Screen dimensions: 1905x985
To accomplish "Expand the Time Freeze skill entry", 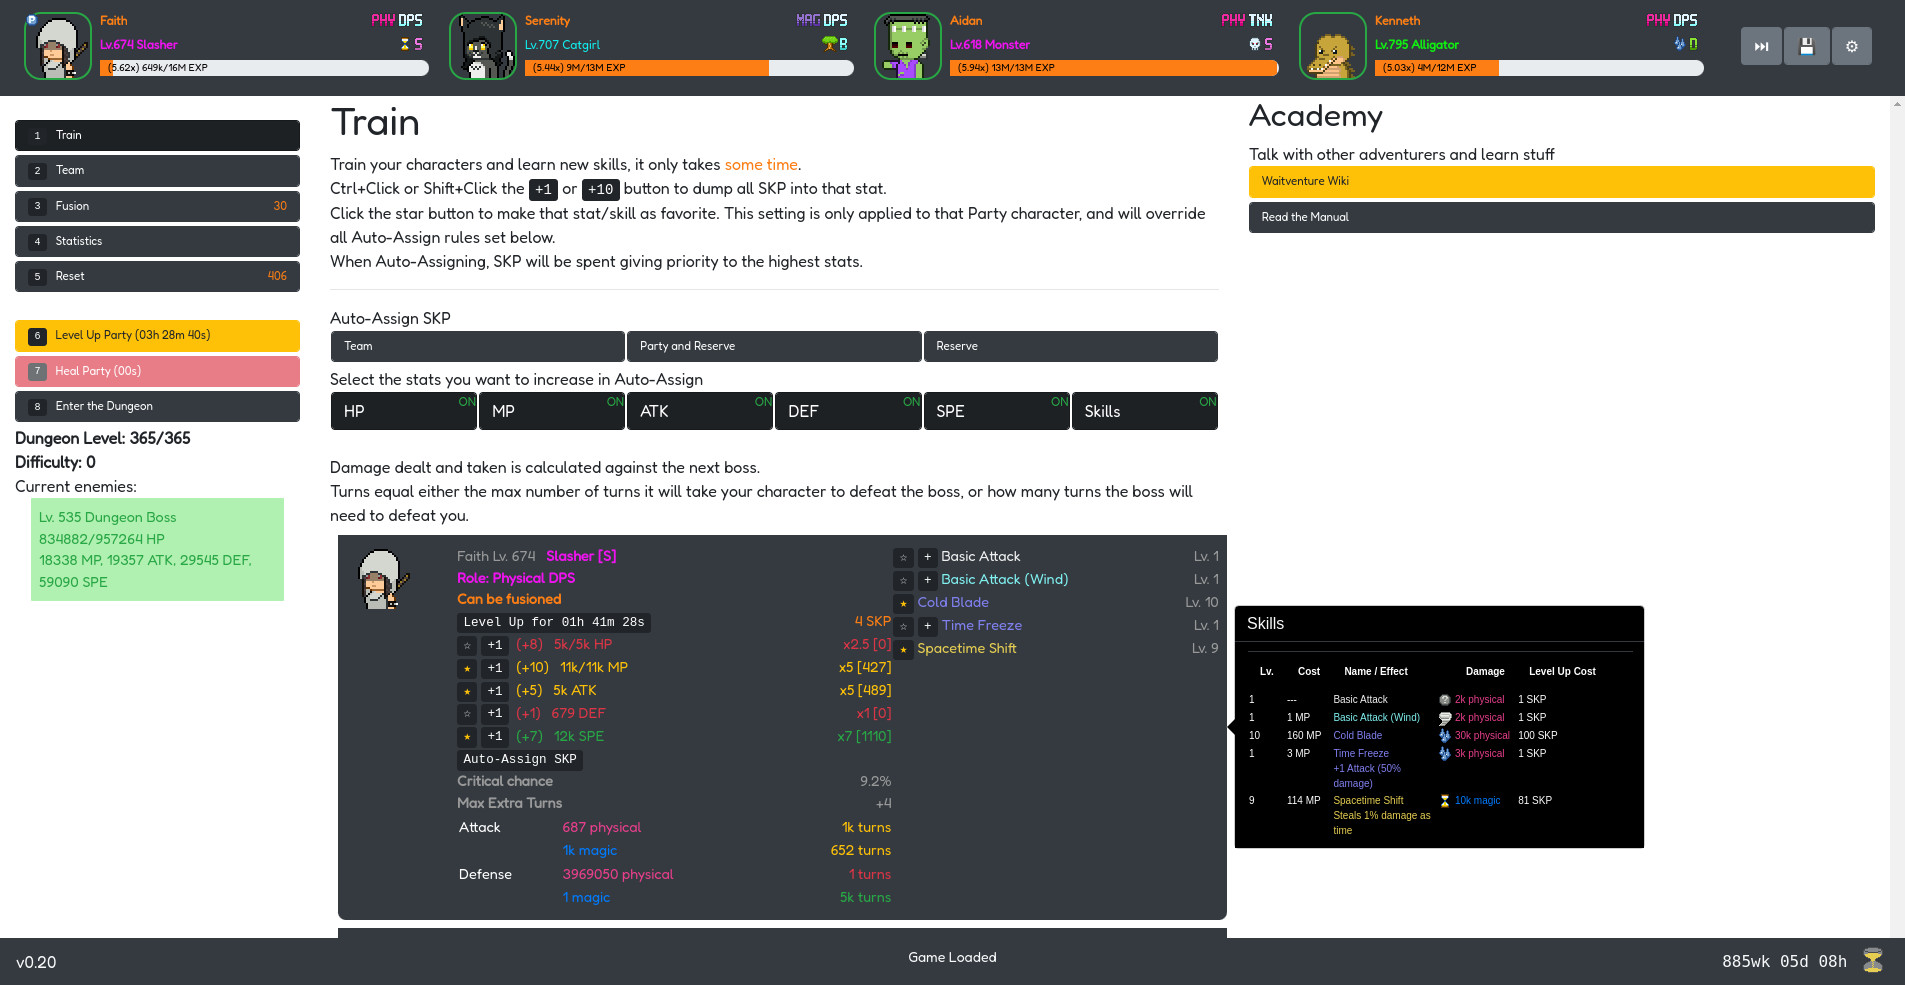I will click(x=926, y=625).
